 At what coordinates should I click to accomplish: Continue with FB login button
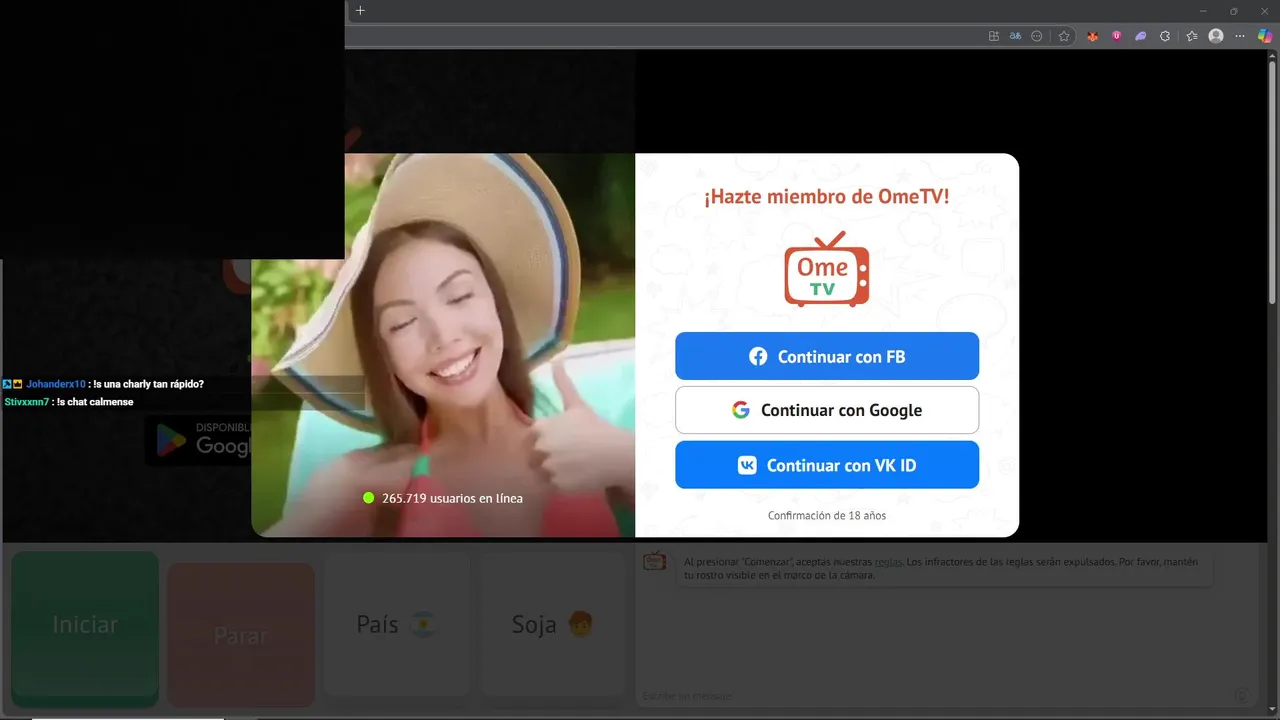[x=827, y=356]
